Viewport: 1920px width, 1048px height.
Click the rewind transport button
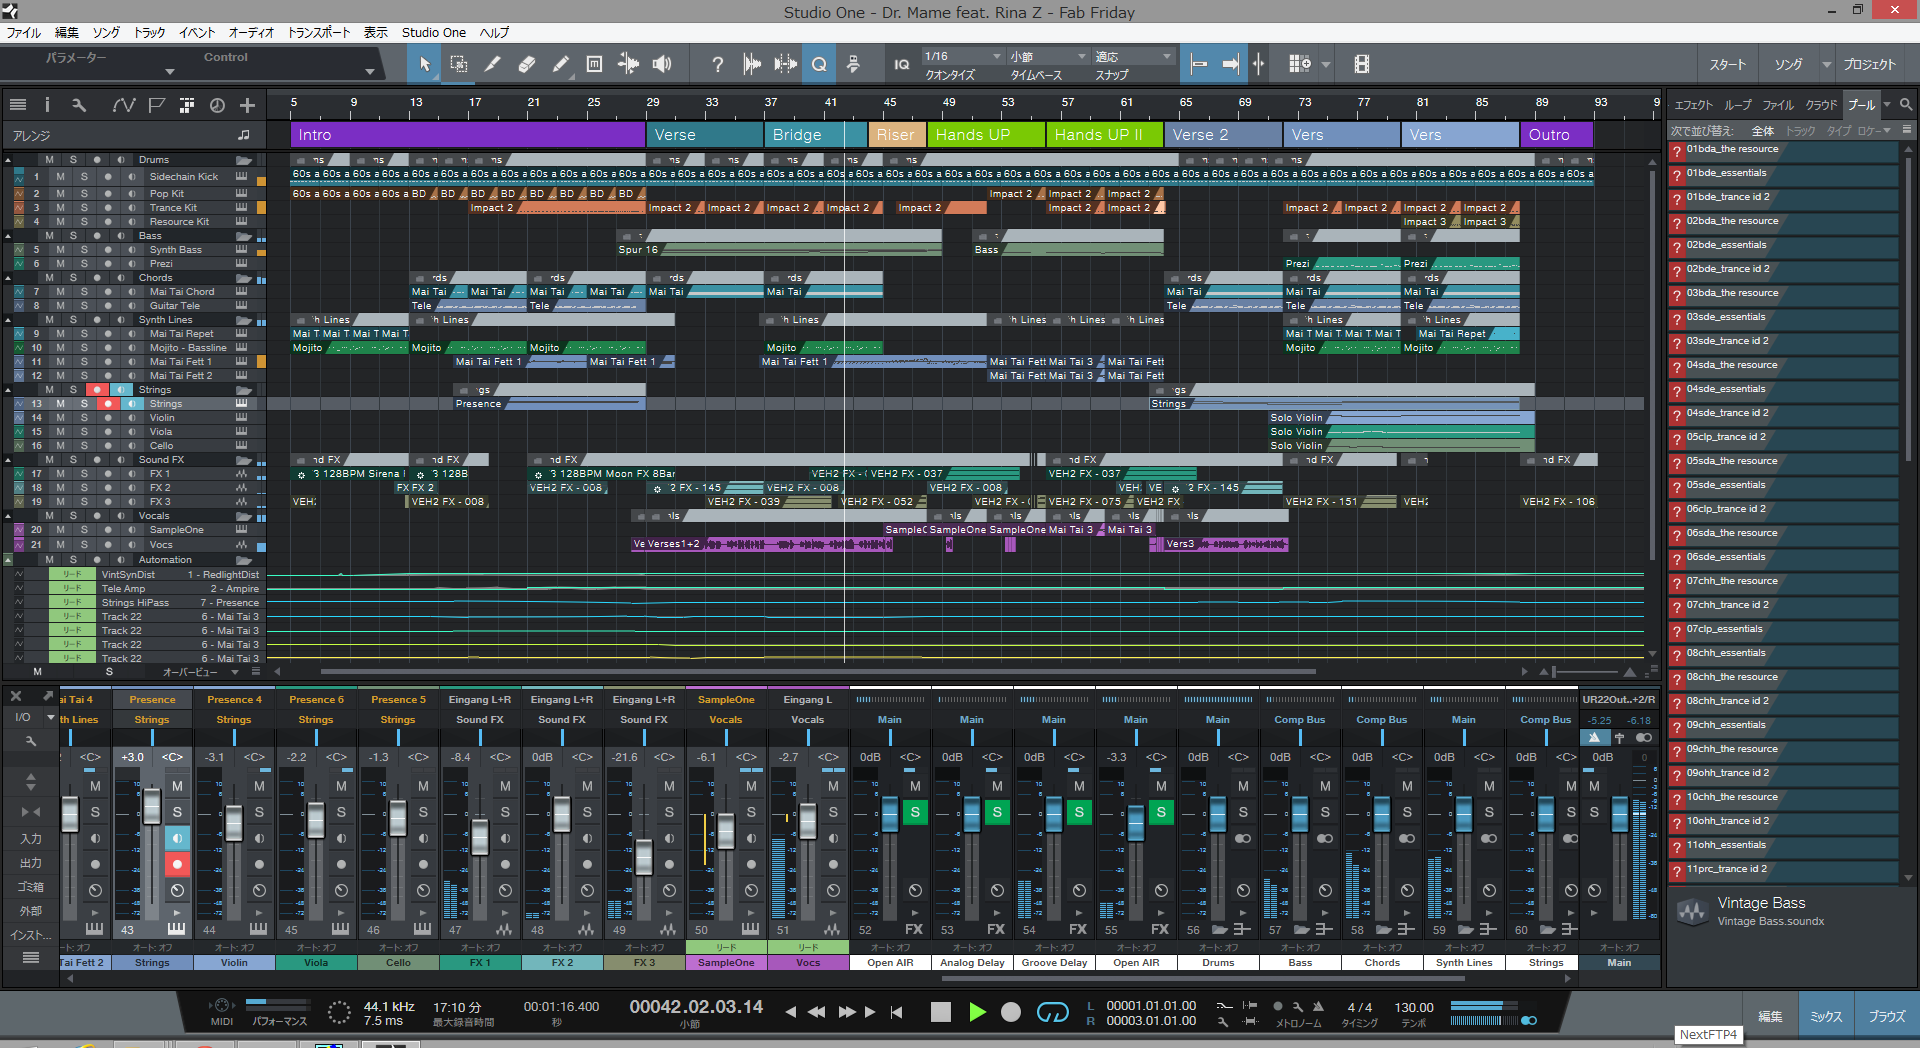(x=816, y=1012)
